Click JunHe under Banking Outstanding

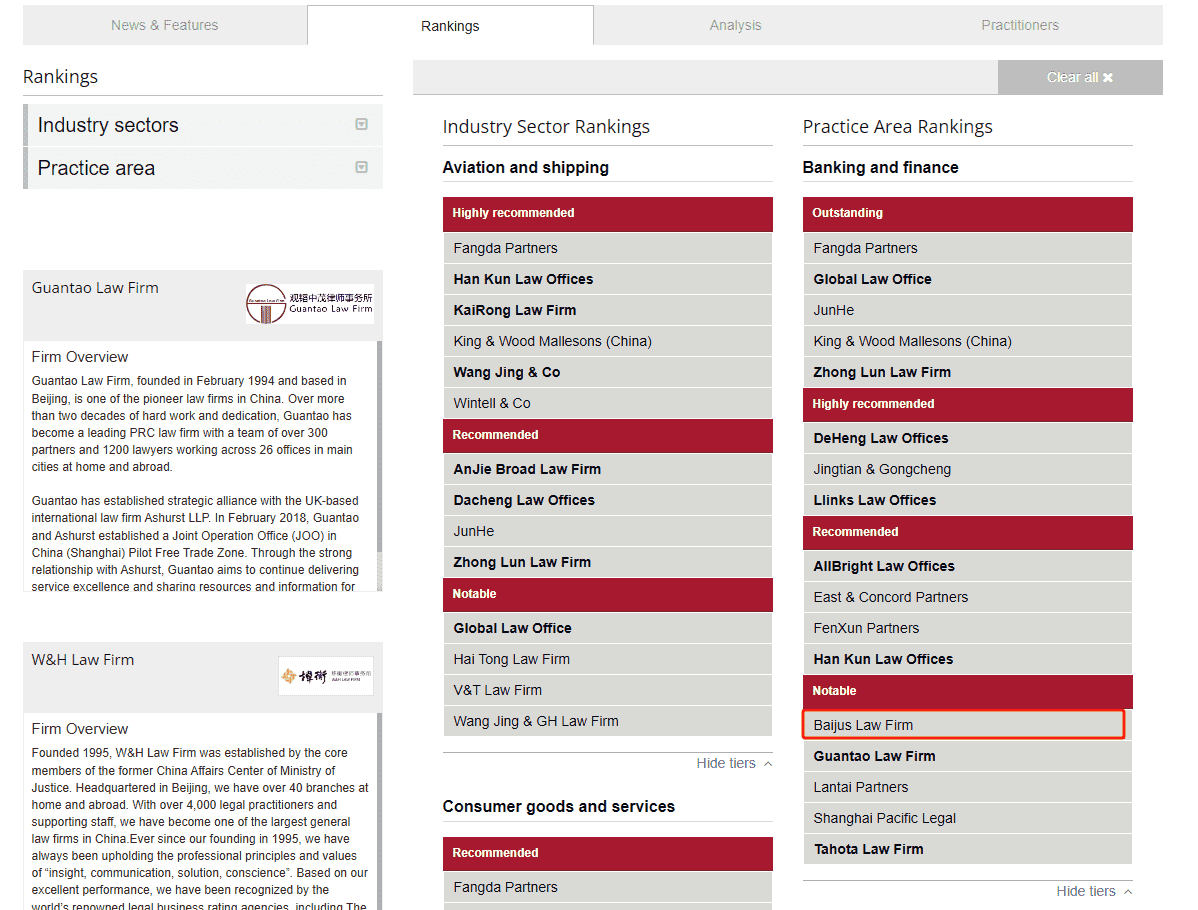pyautogui.click(x=967, y=310)
